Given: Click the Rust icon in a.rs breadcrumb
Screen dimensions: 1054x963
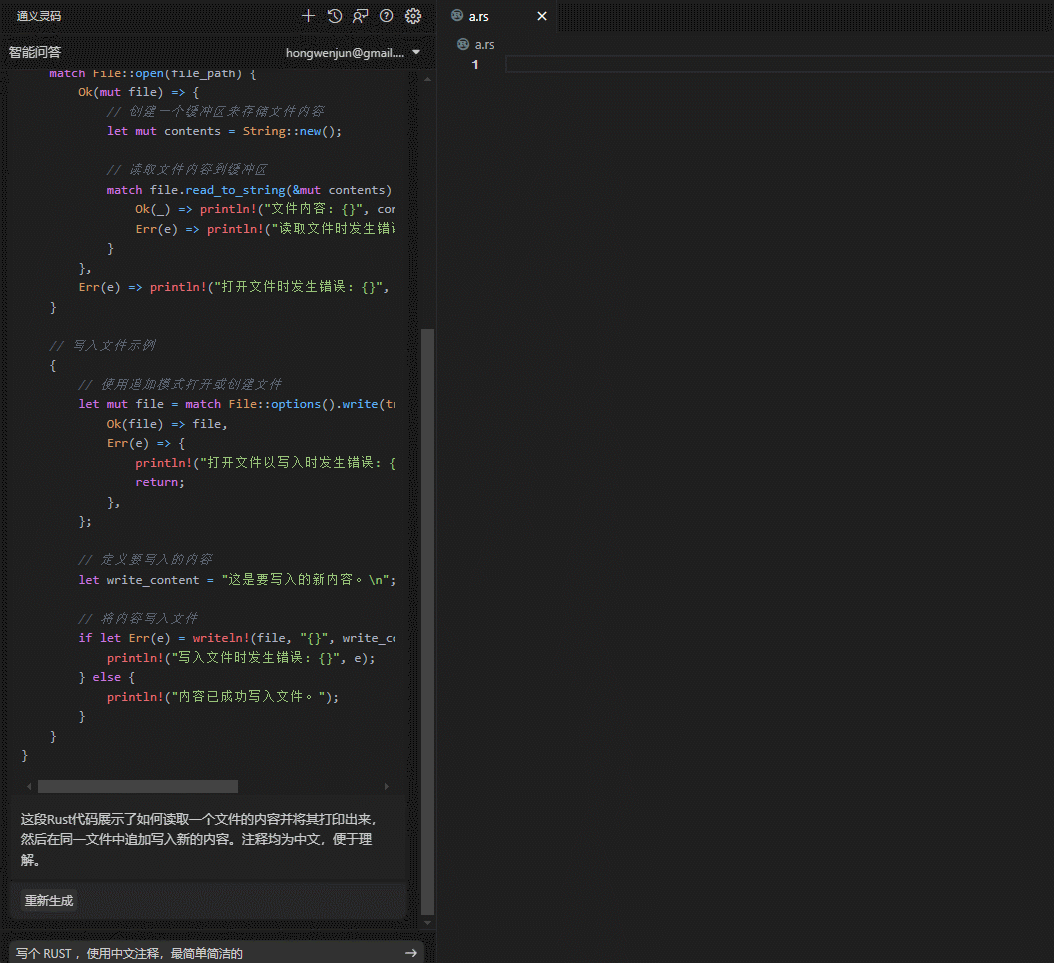Looking at the screenshot, I should point(462,44).
